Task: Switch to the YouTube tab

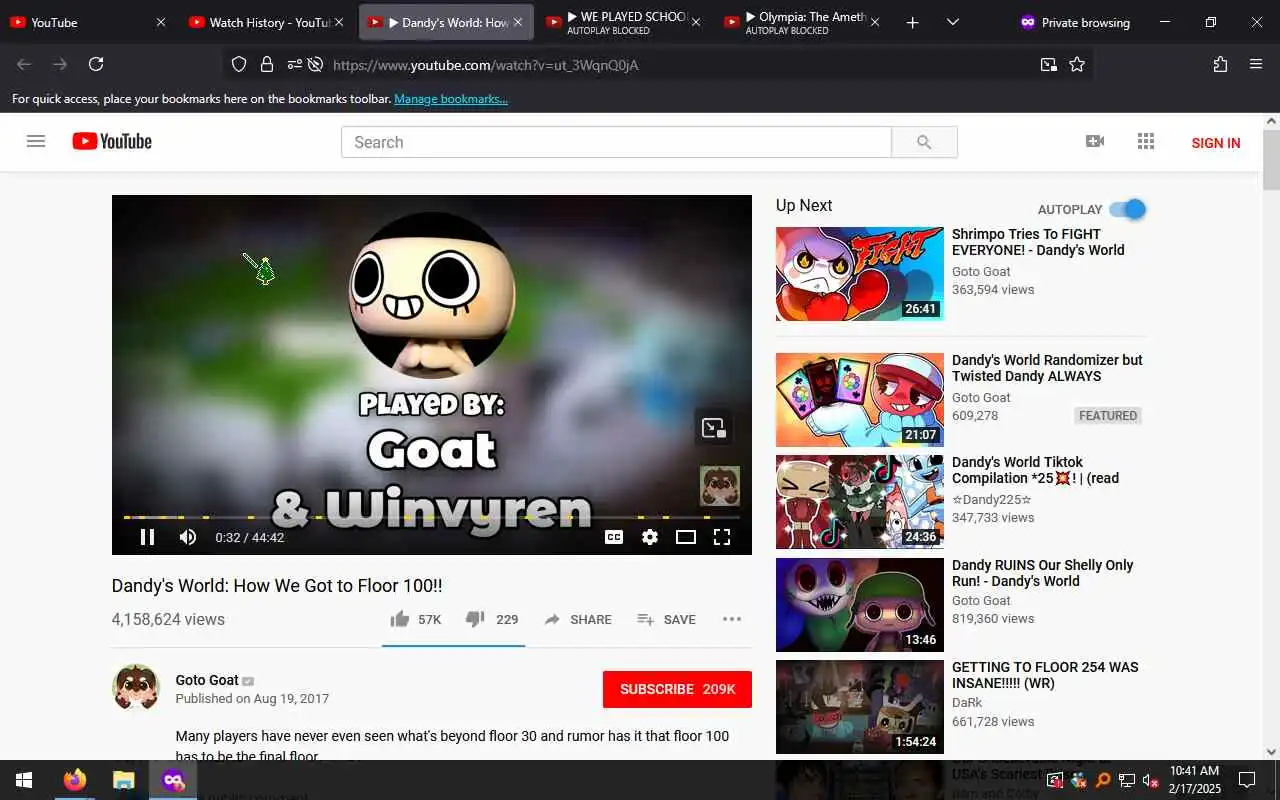Action: click(x=88, y=22)
